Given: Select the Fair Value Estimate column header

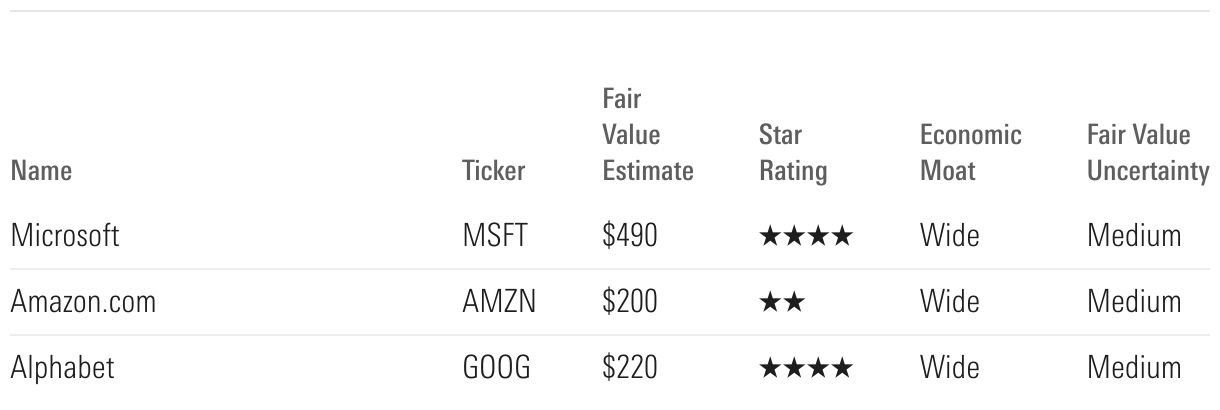Looking at the screenshot, I should click(647, 136).
